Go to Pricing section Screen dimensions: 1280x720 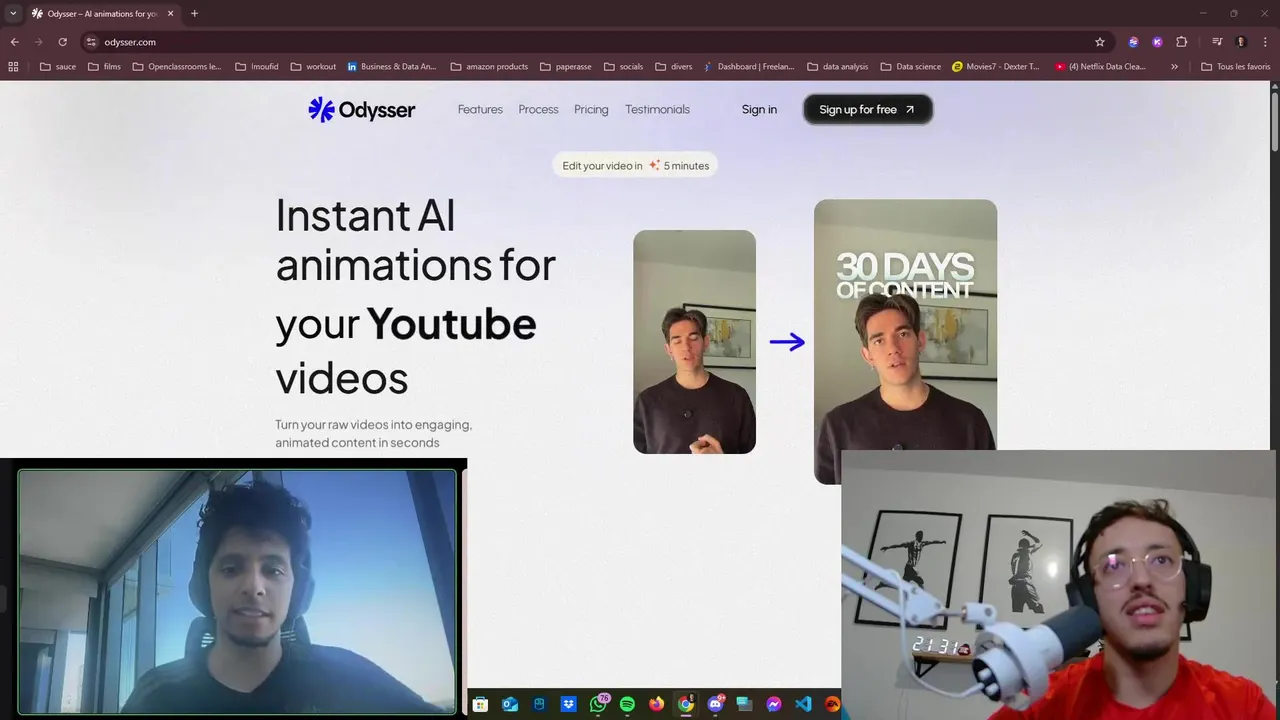coord(591,109)
